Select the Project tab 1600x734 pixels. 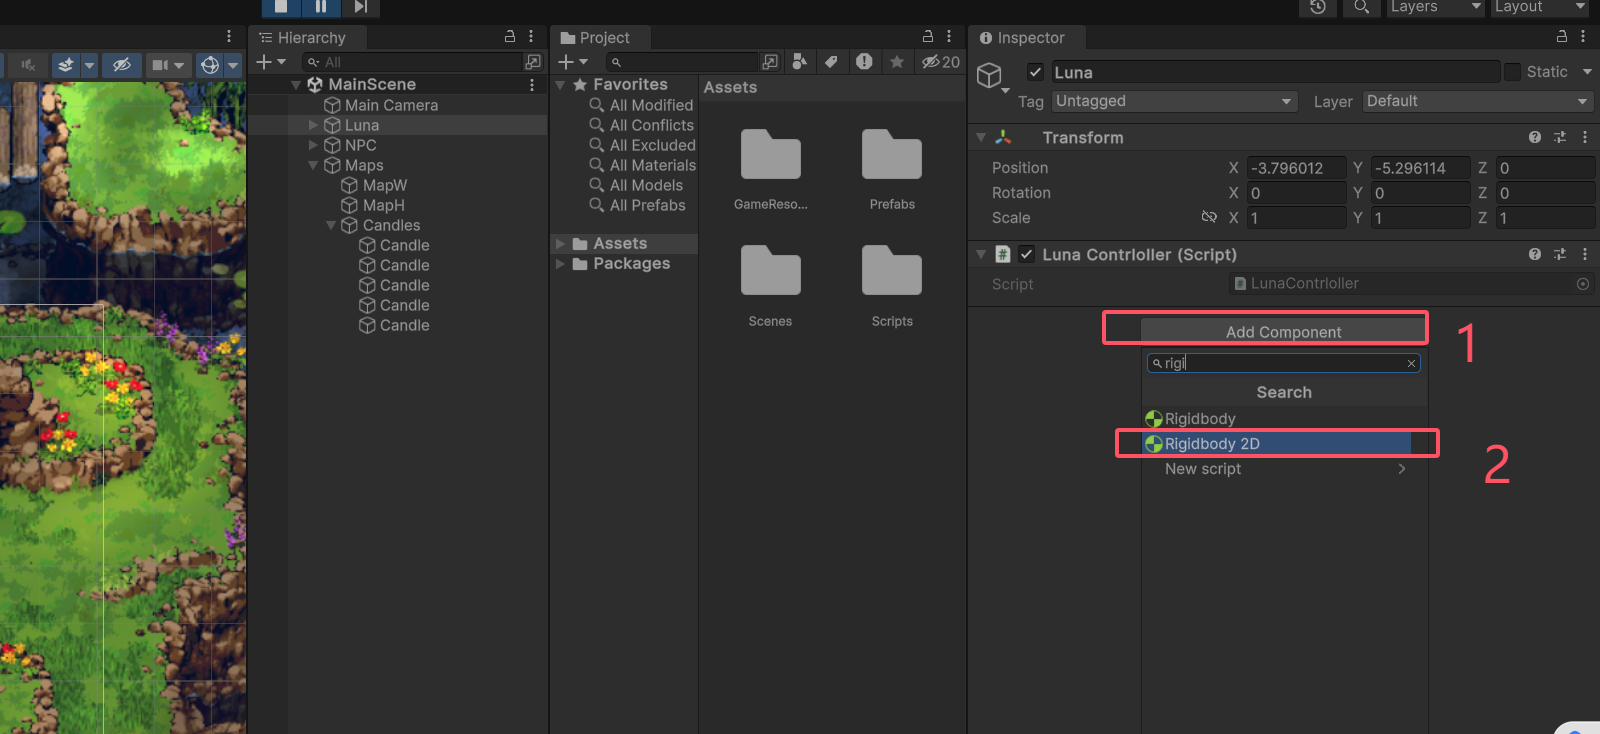click(596, 38)
